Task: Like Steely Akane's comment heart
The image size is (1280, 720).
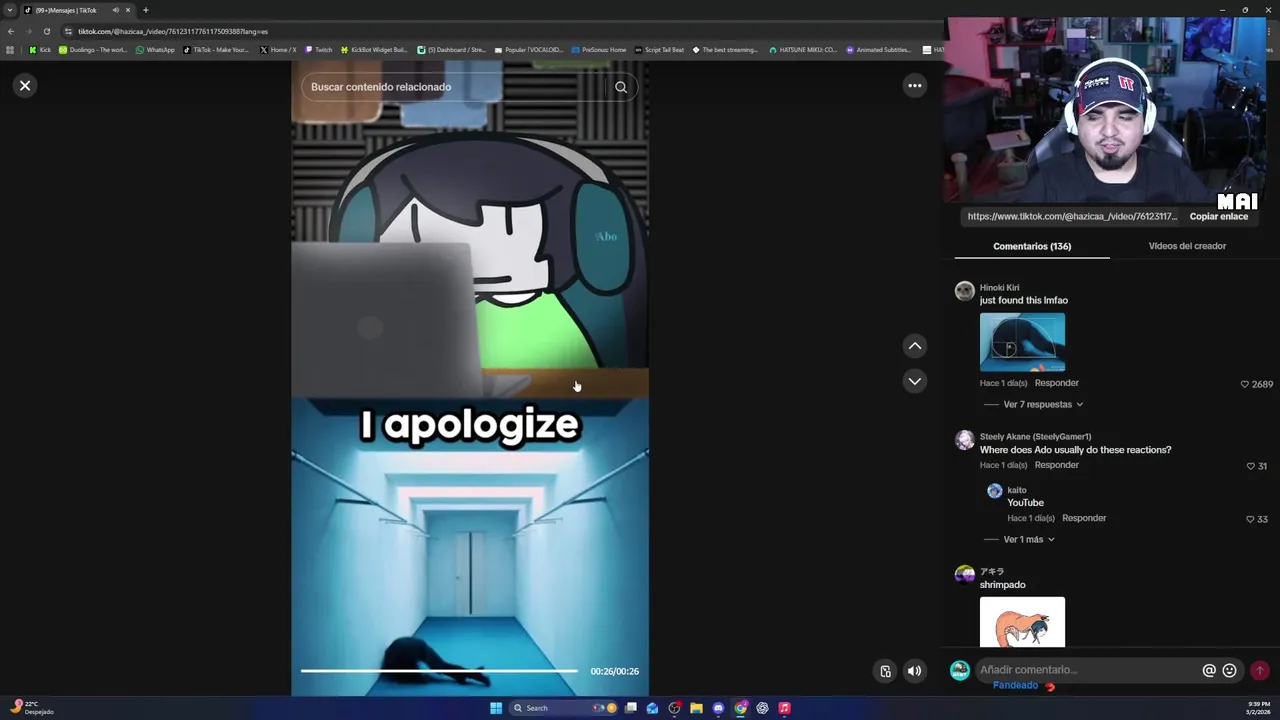Action: (1251, 466)
